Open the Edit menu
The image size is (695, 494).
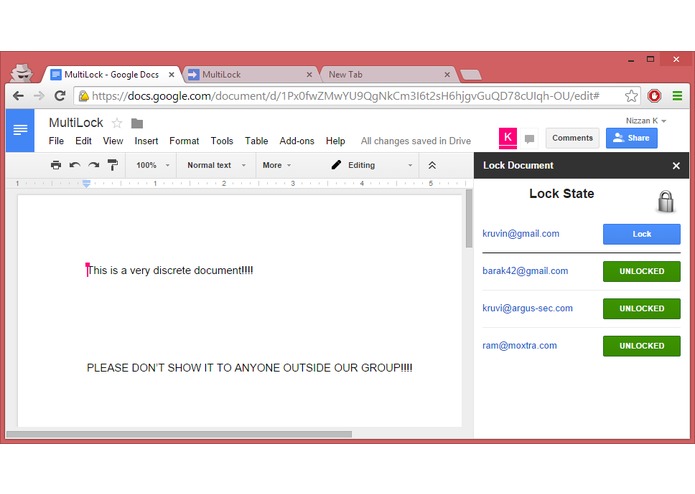83,141
